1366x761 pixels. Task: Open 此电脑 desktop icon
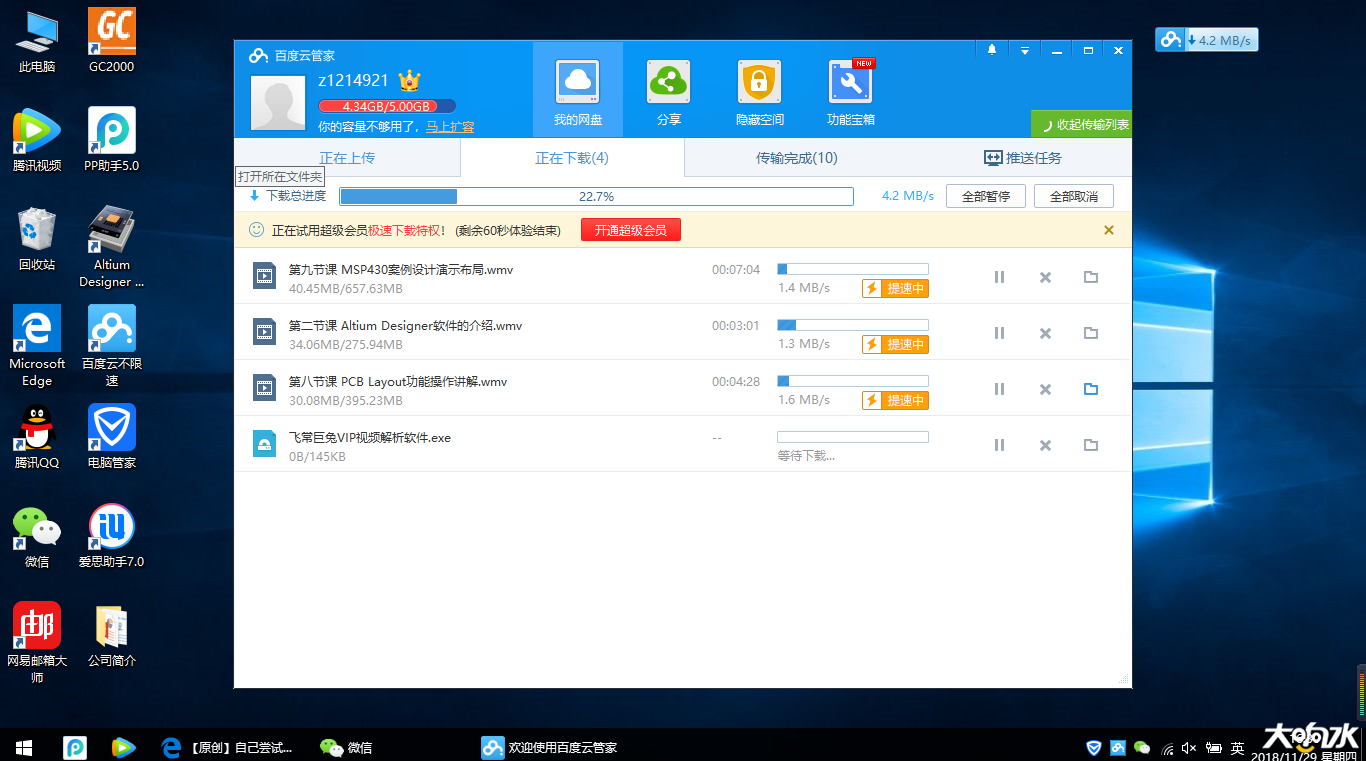pyautogui.click(x=37, y=41)
